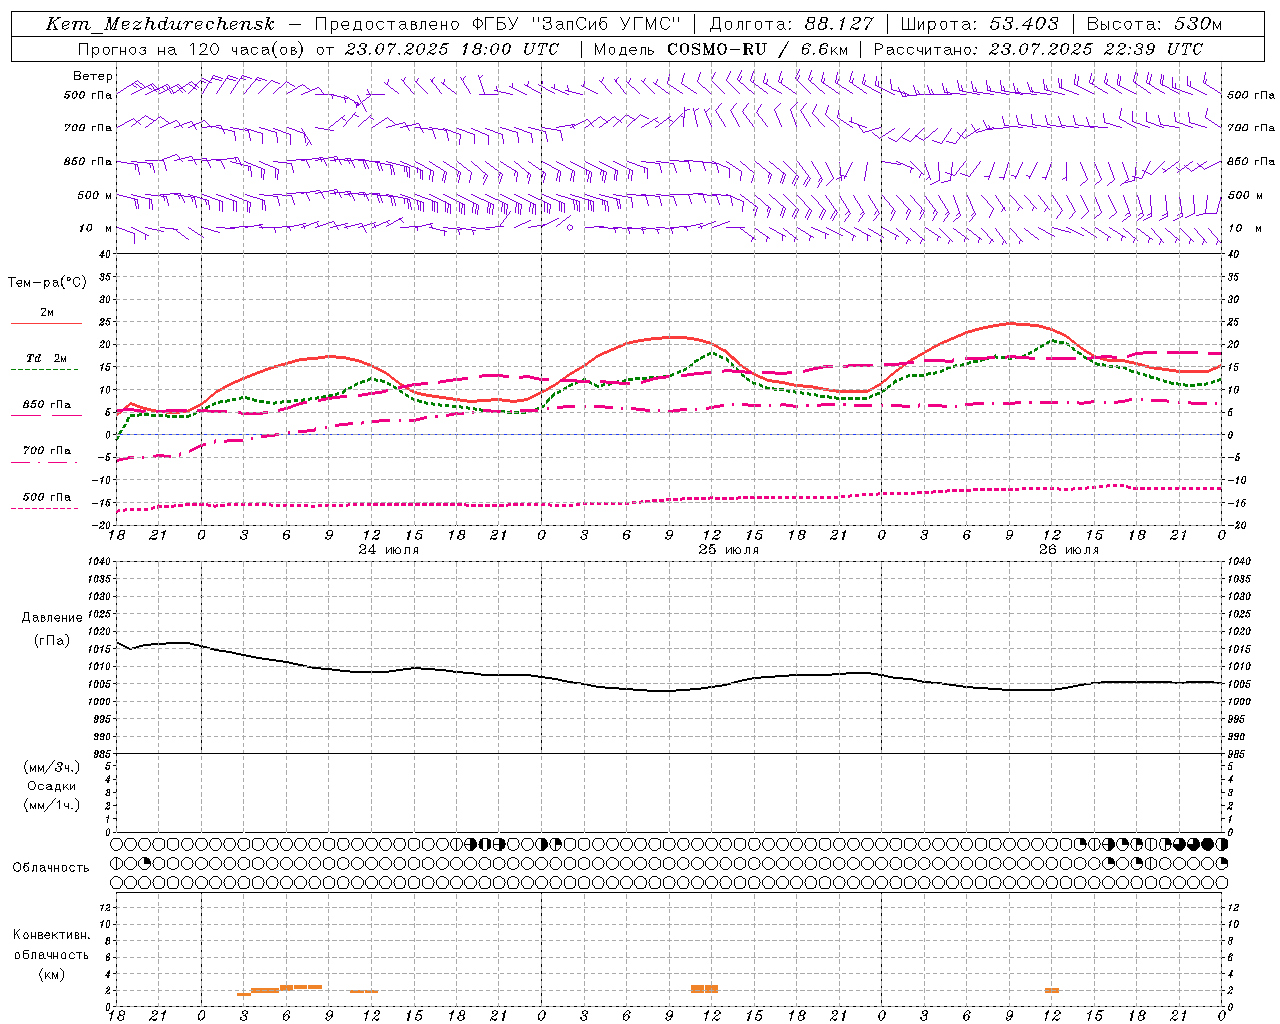Click the left 700 гПа wind level label
This screenshot has width=1280, height=1024.
pos(88,128)
